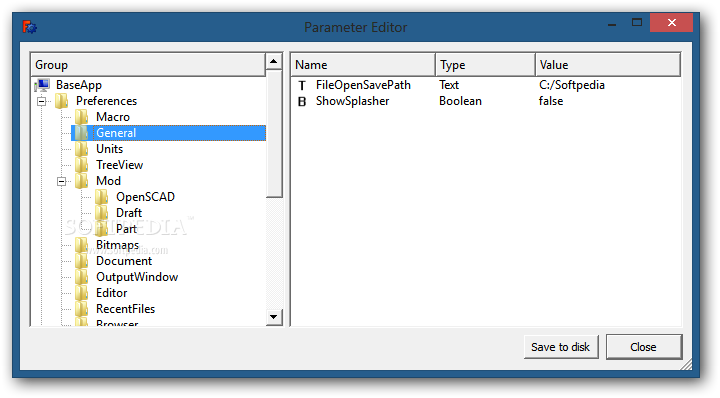This screenshot has height=398, width=720.
Task: Click the Draft folder icon
Action: [102, 213]
